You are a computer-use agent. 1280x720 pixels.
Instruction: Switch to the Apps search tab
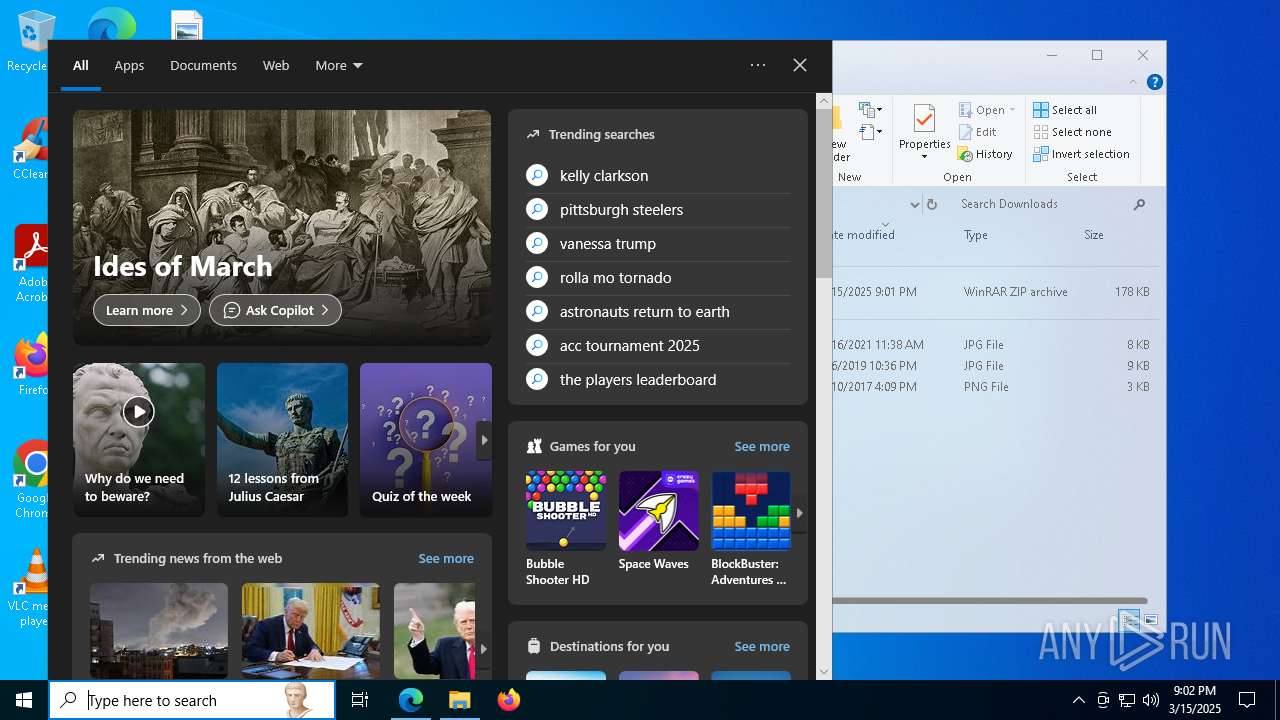tap(129, 65)
